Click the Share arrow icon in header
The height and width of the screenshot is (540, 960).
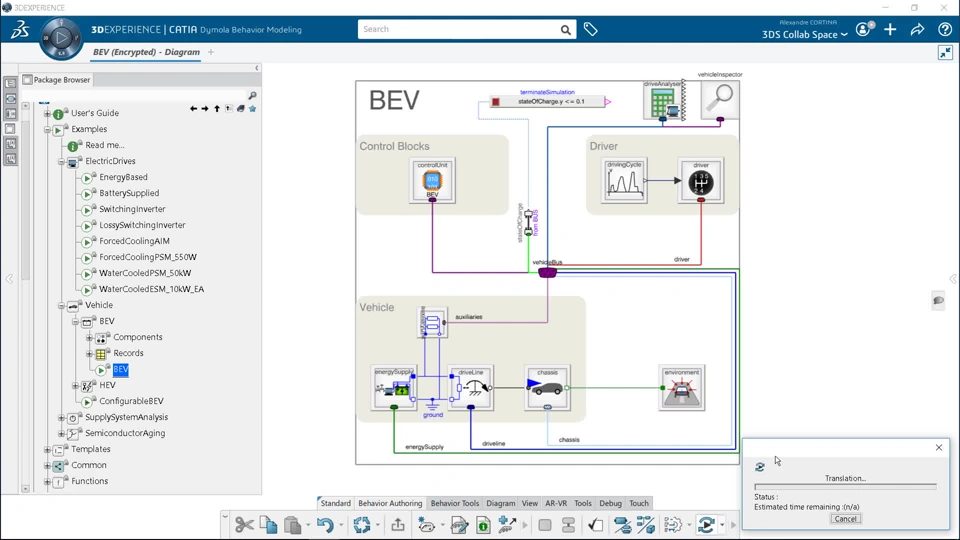917,29
